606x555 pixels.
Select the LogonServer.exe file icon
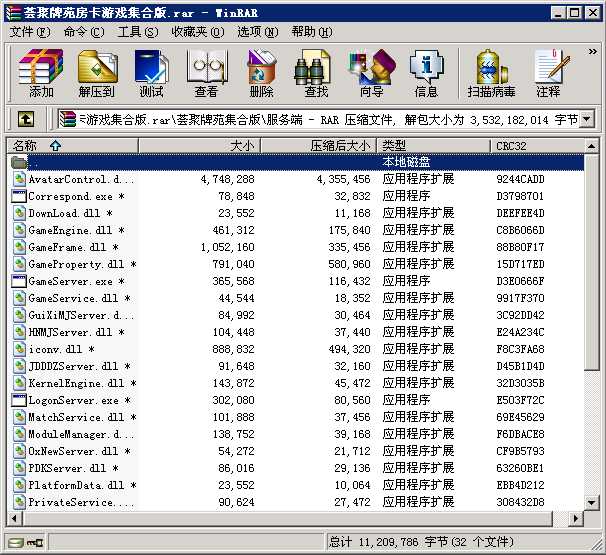[x=19, y=400]
